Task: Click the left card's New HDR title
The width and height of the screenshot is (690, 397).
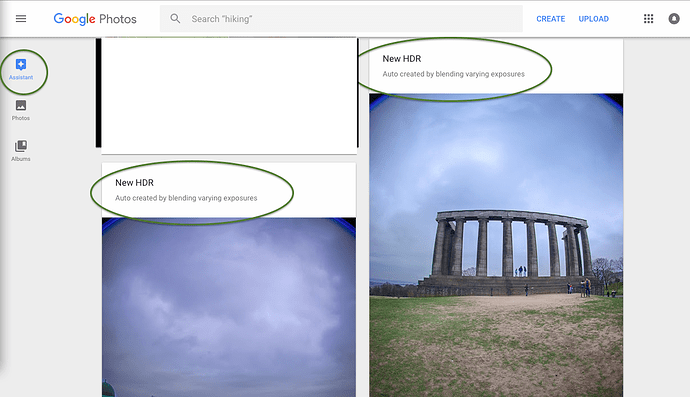Action: tap(134, 183)
